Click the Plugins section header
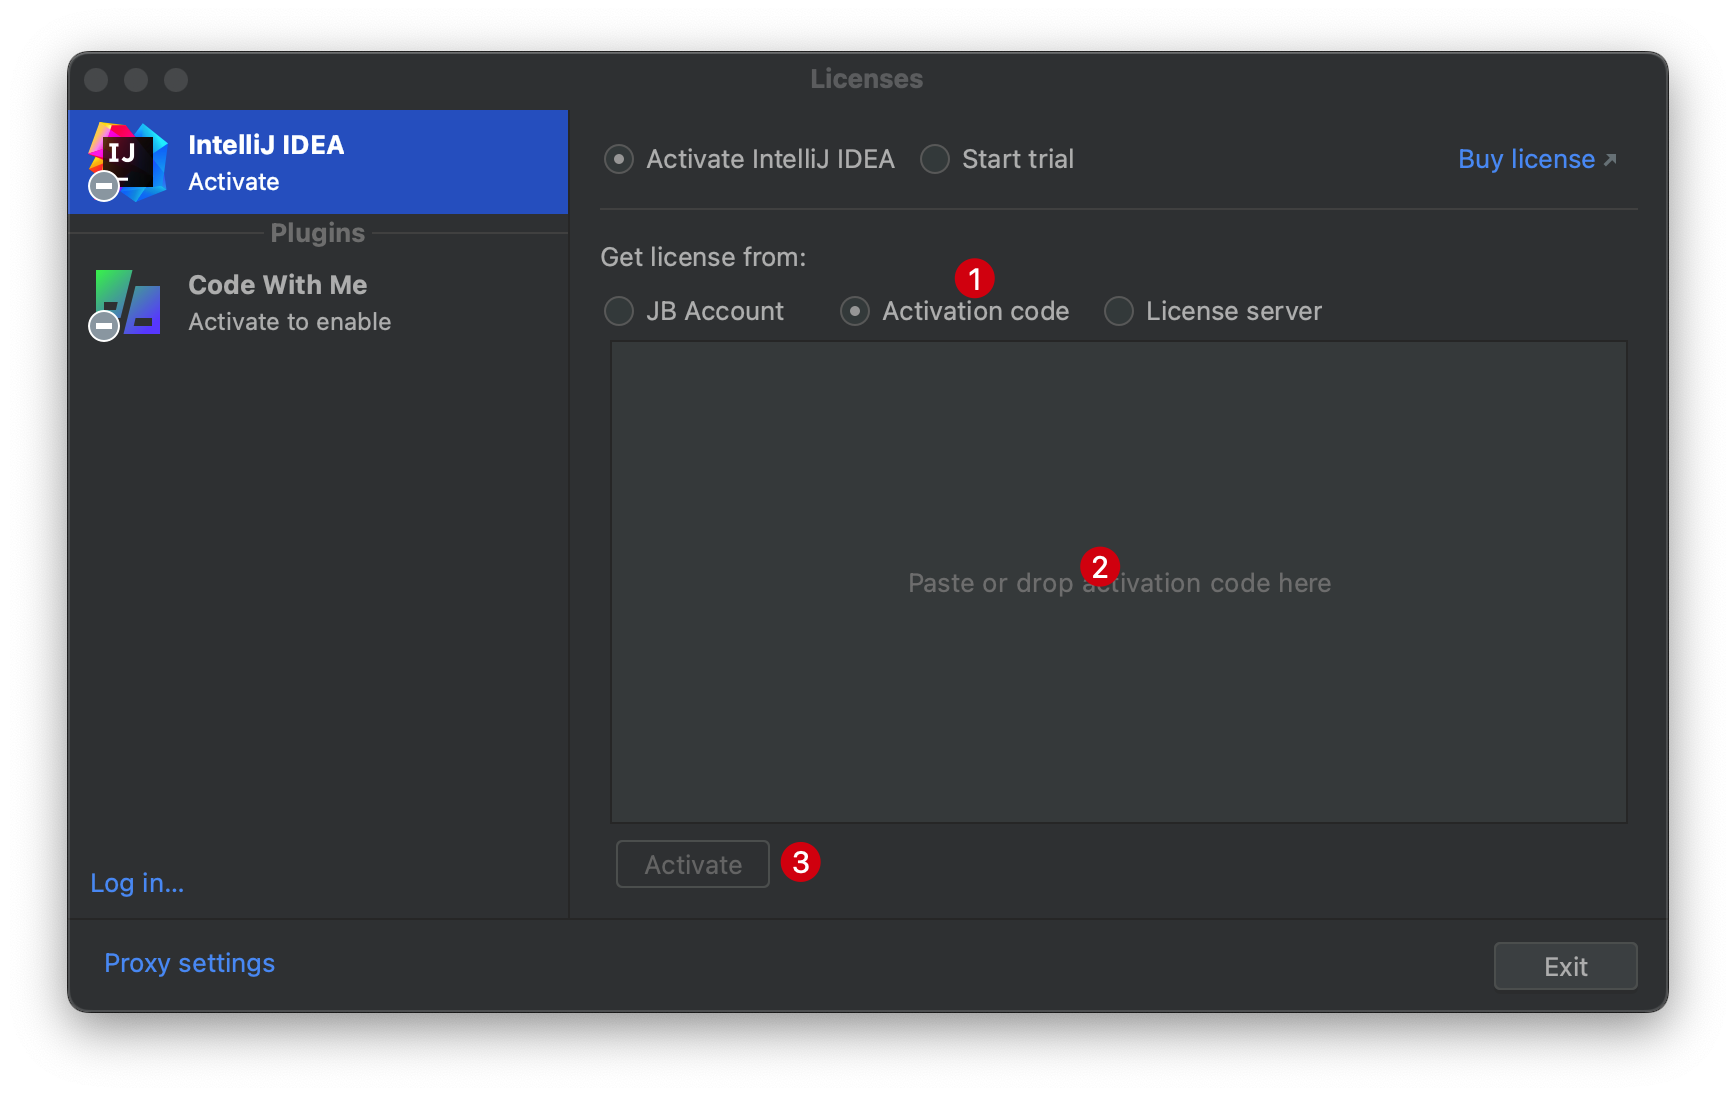Image resolution: width=1736 pixels, height=1096 pixels. 318,233
